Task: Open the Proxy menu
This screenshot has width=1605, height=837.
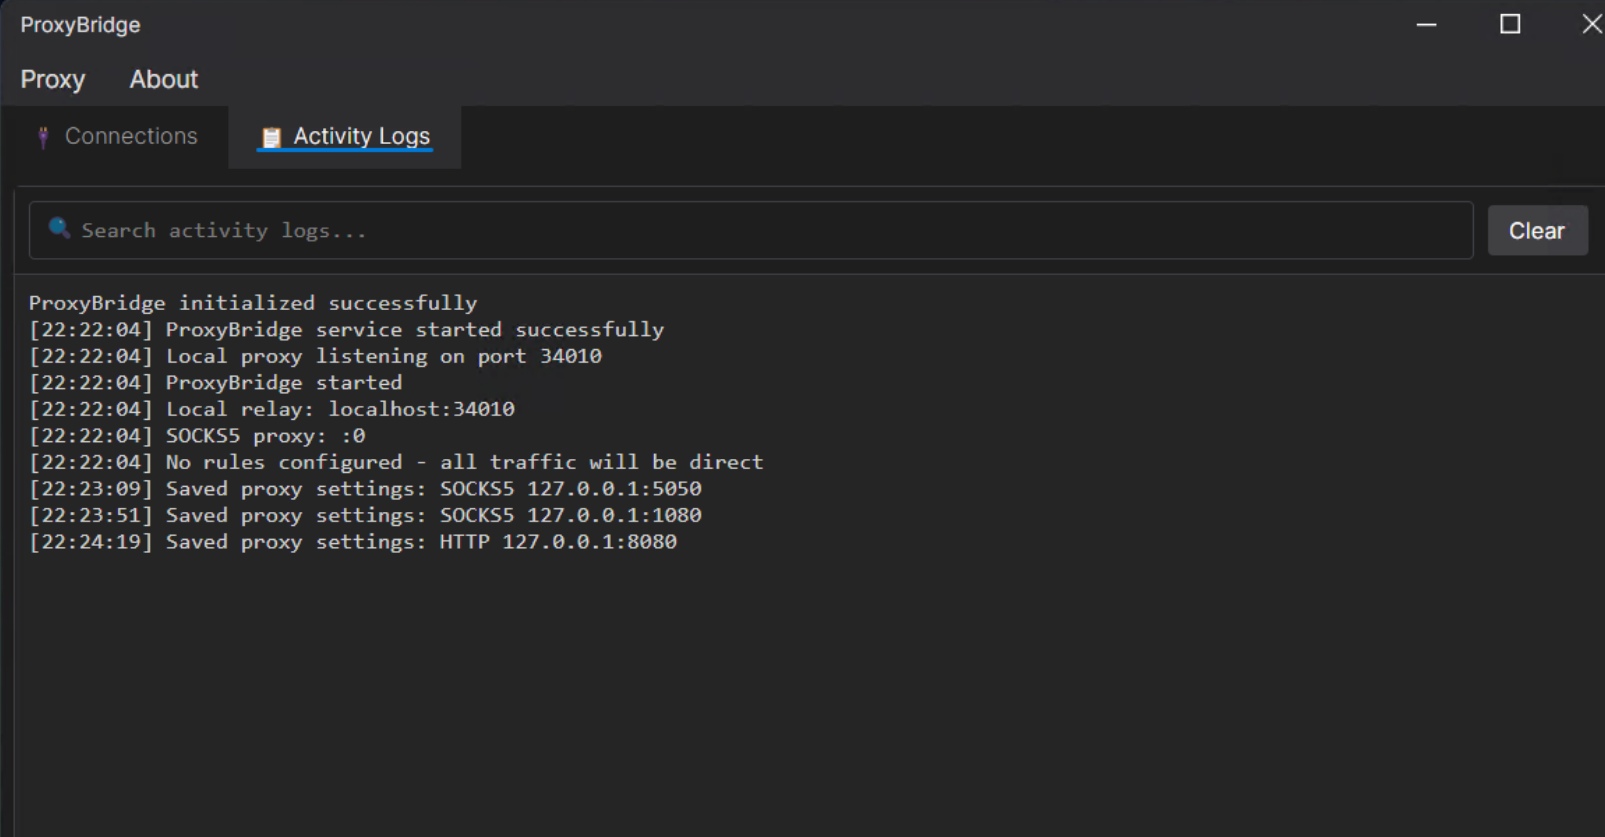Action: tap(53, 79)
